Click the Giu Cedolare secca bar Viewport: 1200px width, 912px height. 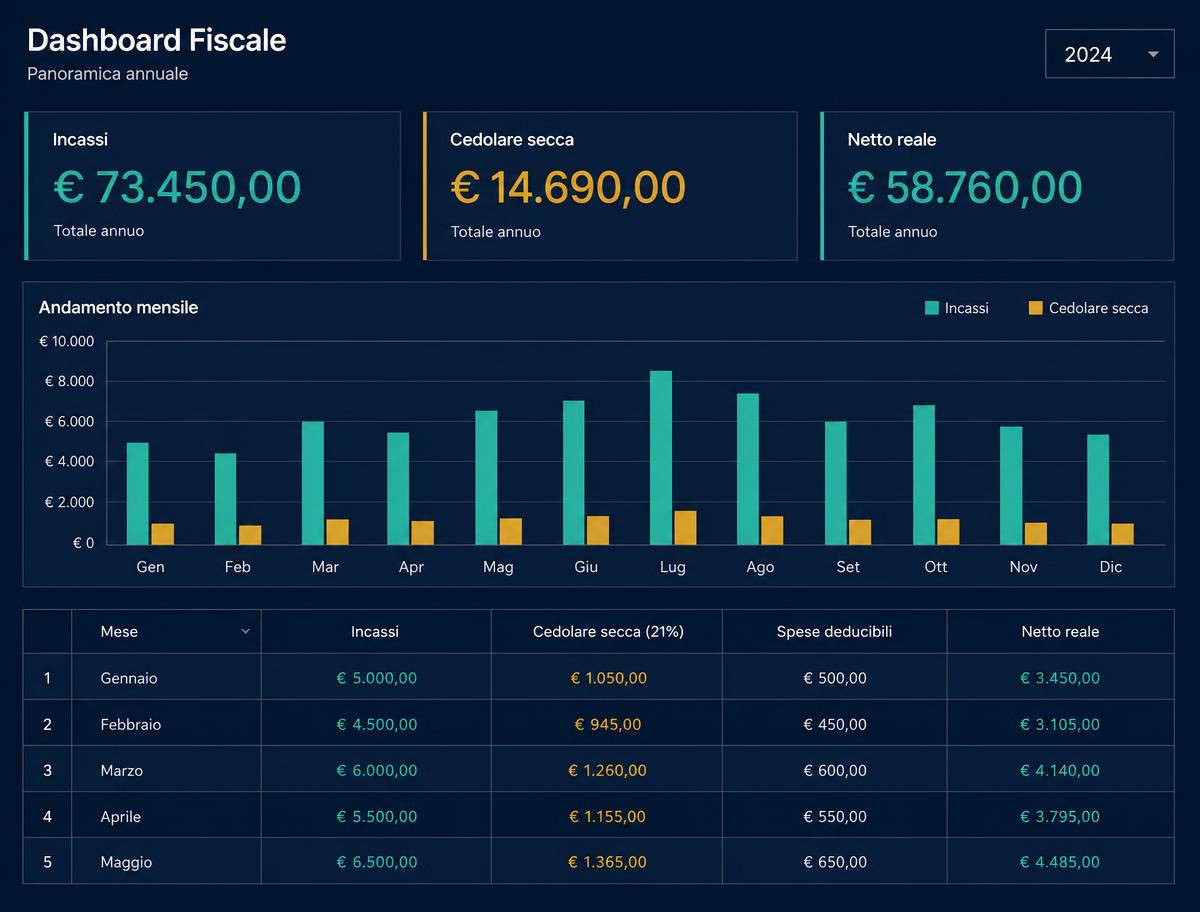(598, 530)
